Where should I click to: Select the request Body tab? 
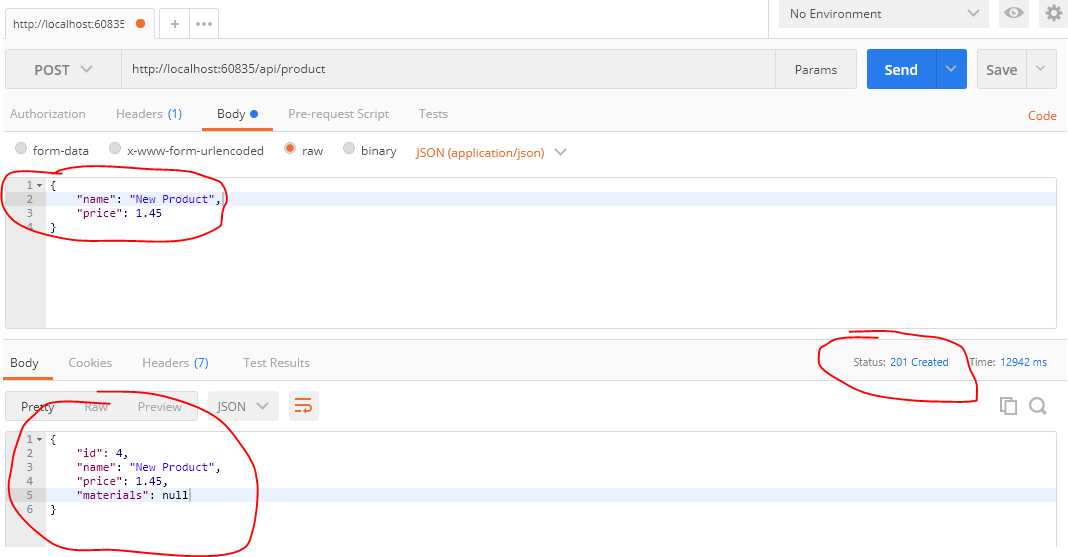click(237, 114)
